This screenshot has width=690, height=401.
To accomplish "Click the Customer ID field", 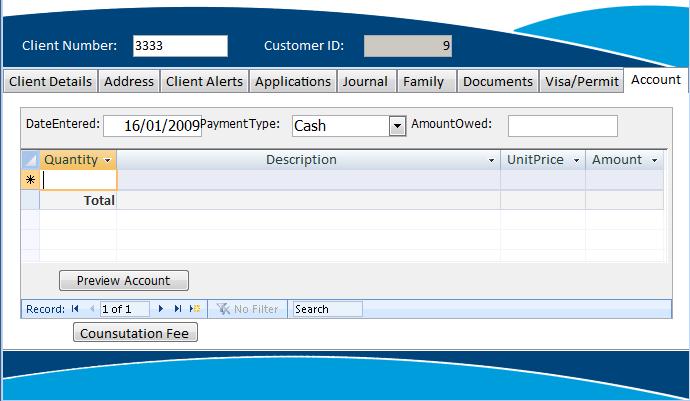I will pos(407,46).
